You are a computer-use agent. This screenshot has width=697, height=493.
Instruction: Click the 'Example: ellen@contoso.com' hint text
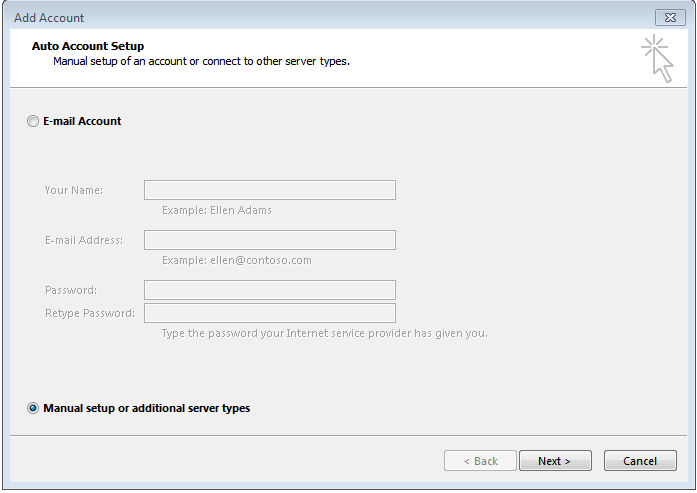point(236,261)
